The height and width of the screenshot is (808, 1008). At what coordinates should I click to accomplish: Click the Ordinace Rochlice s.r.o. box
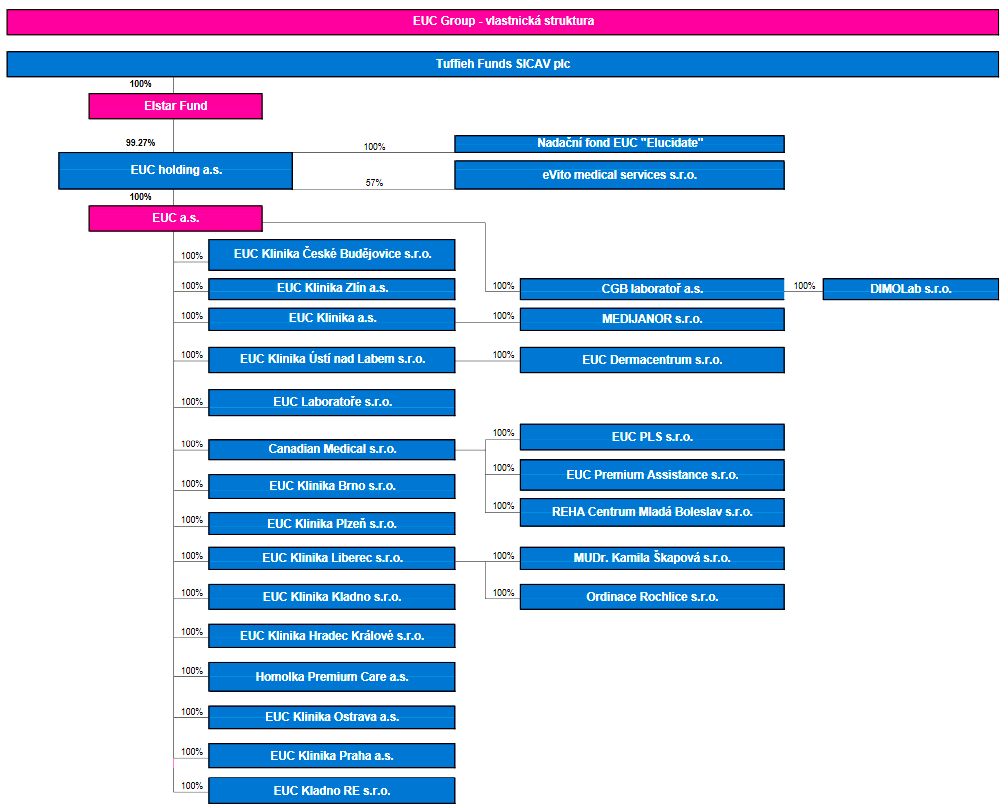(652, 597)
